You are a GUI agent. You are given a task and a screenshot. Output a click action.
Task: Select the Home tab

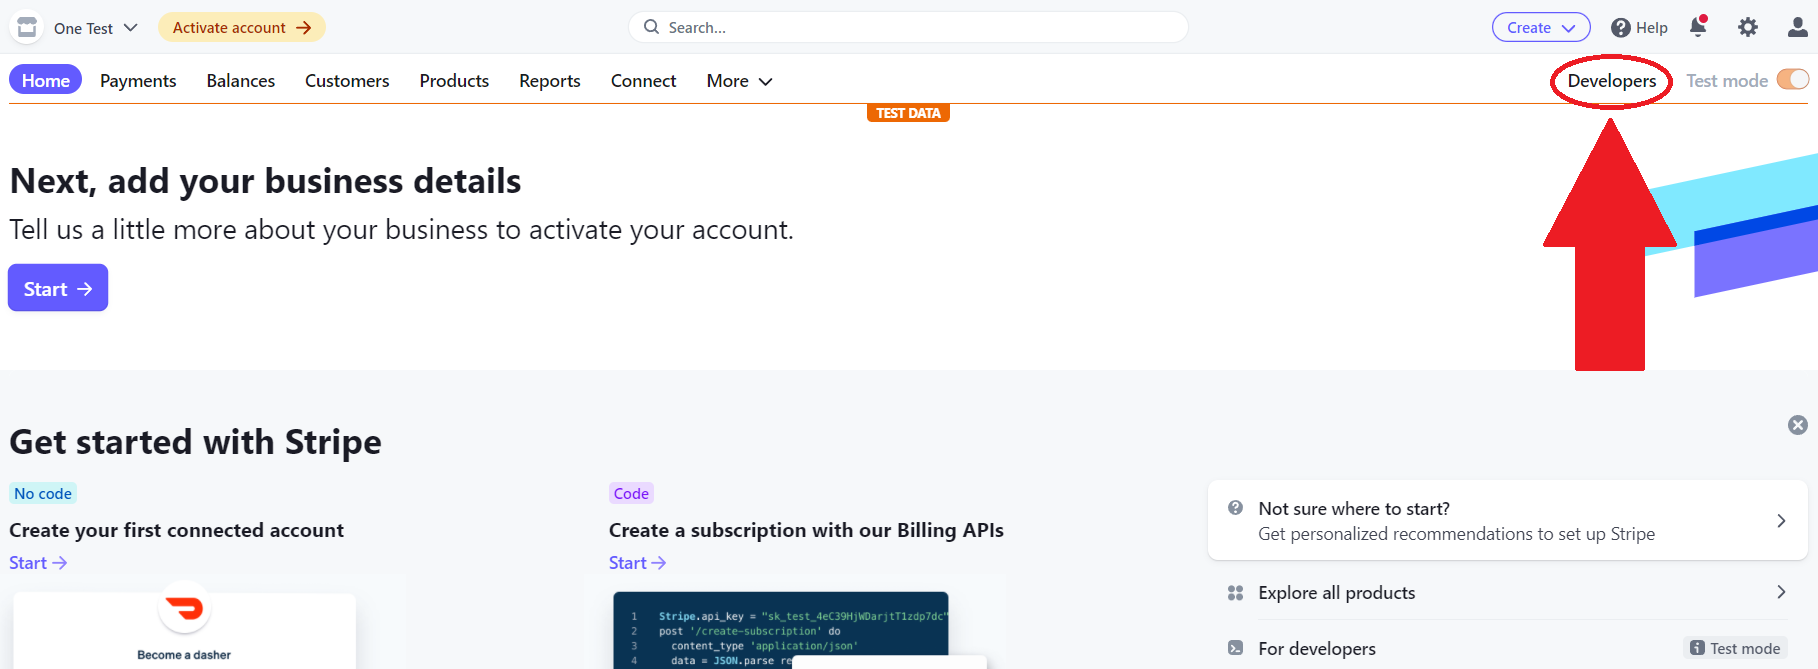point(46,80)
